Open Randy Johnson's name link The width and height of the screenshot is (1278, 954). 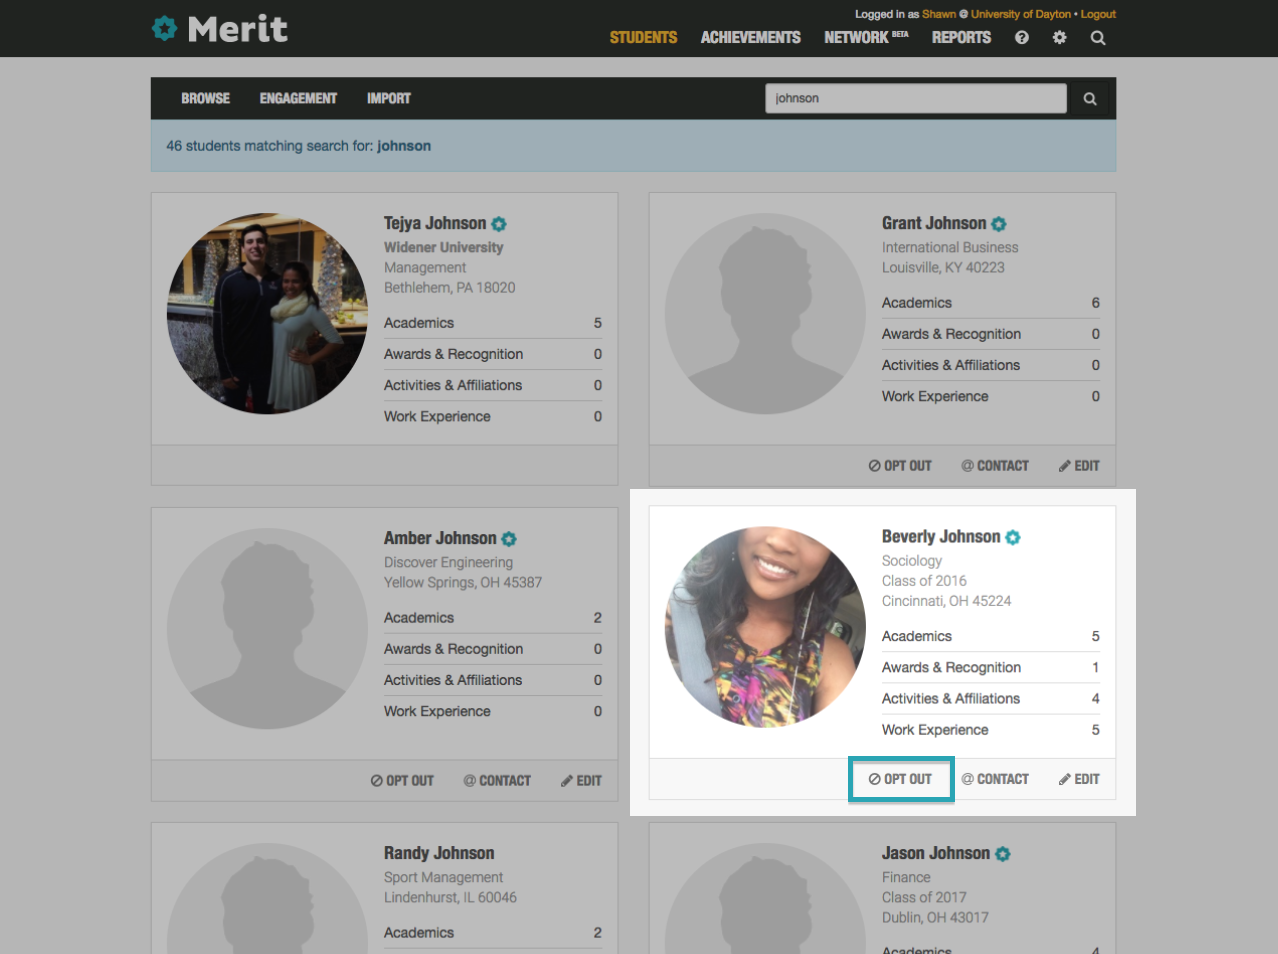tap(439, 853)
